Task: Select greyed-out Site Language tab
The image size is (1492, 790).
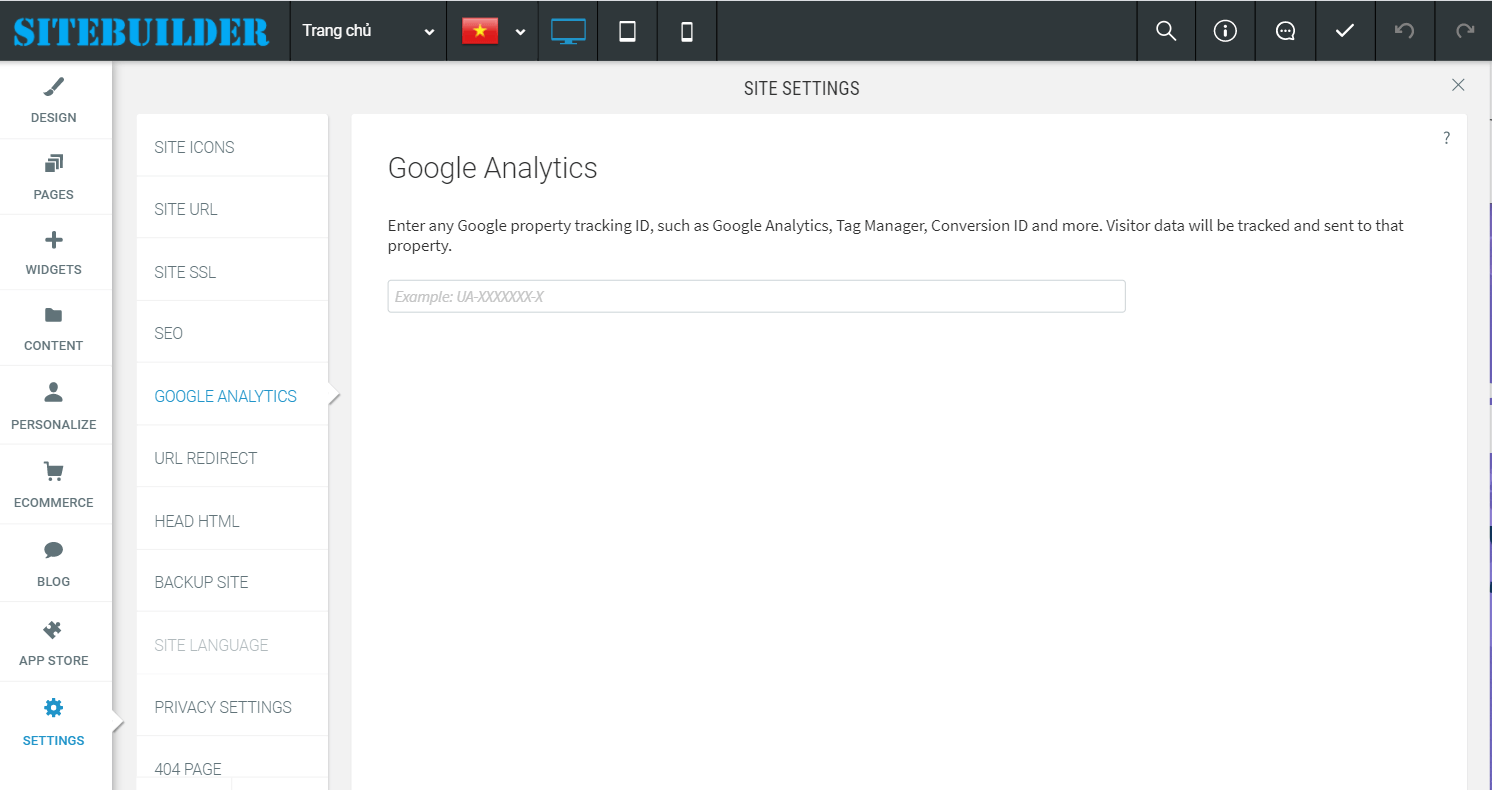Action: [x=232, y=645]
